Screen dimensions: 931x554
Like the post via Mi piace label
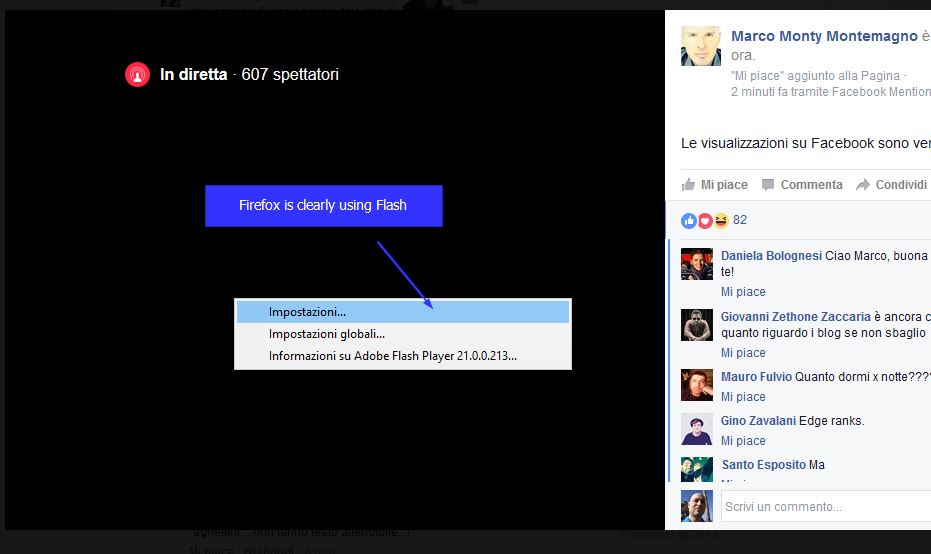(724, 185)
